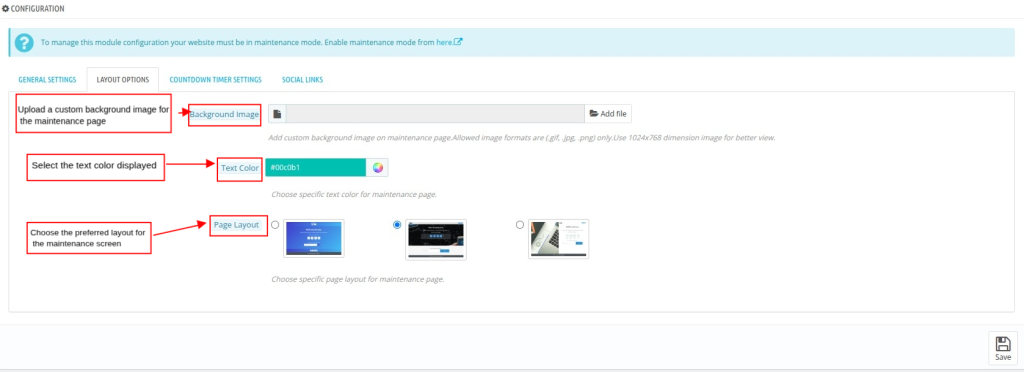Click the file icon beside background image field
Image resolution: width=1024 pixels, height=372 pixels.
tap(277, 114)
